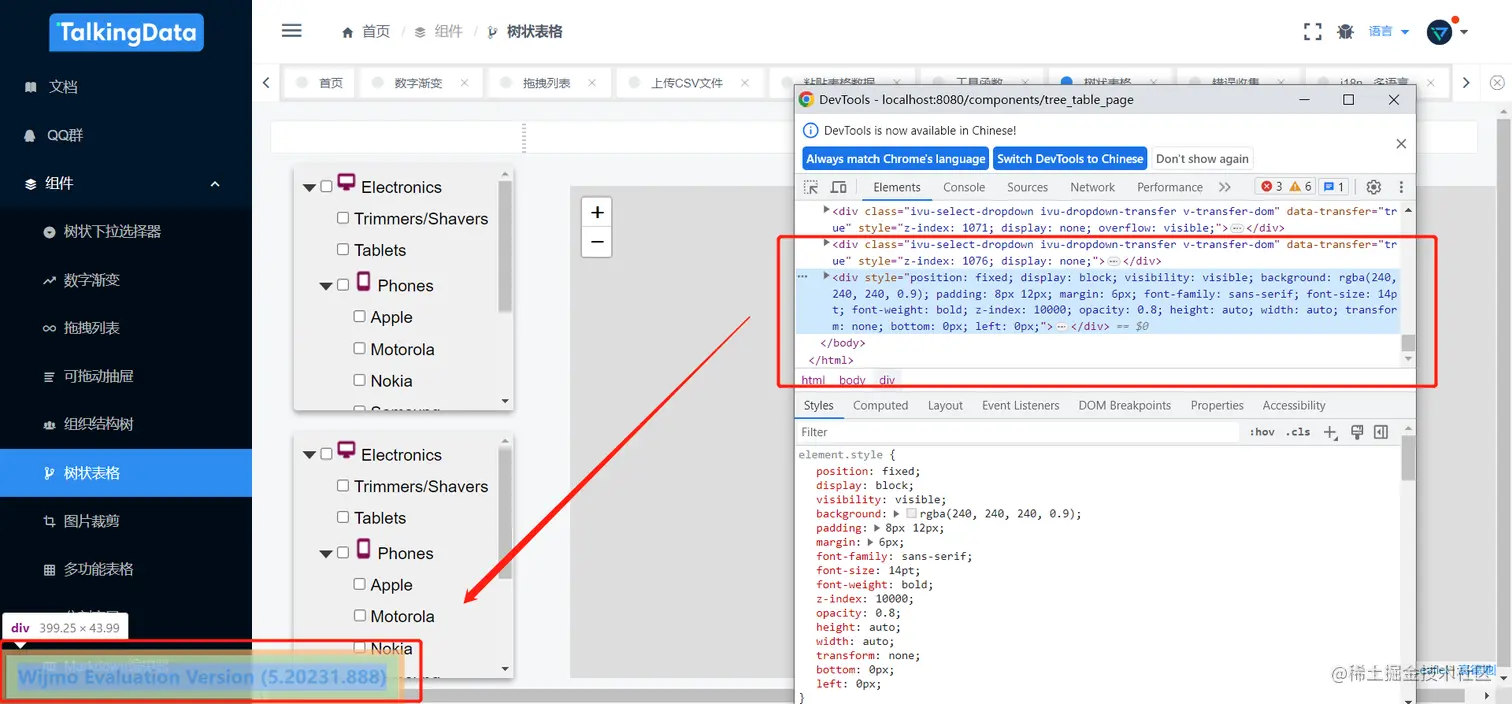This screenshot has width=1512, height=704.
Task: Collapse the Phones node in first tree
Action: (325, 286)
